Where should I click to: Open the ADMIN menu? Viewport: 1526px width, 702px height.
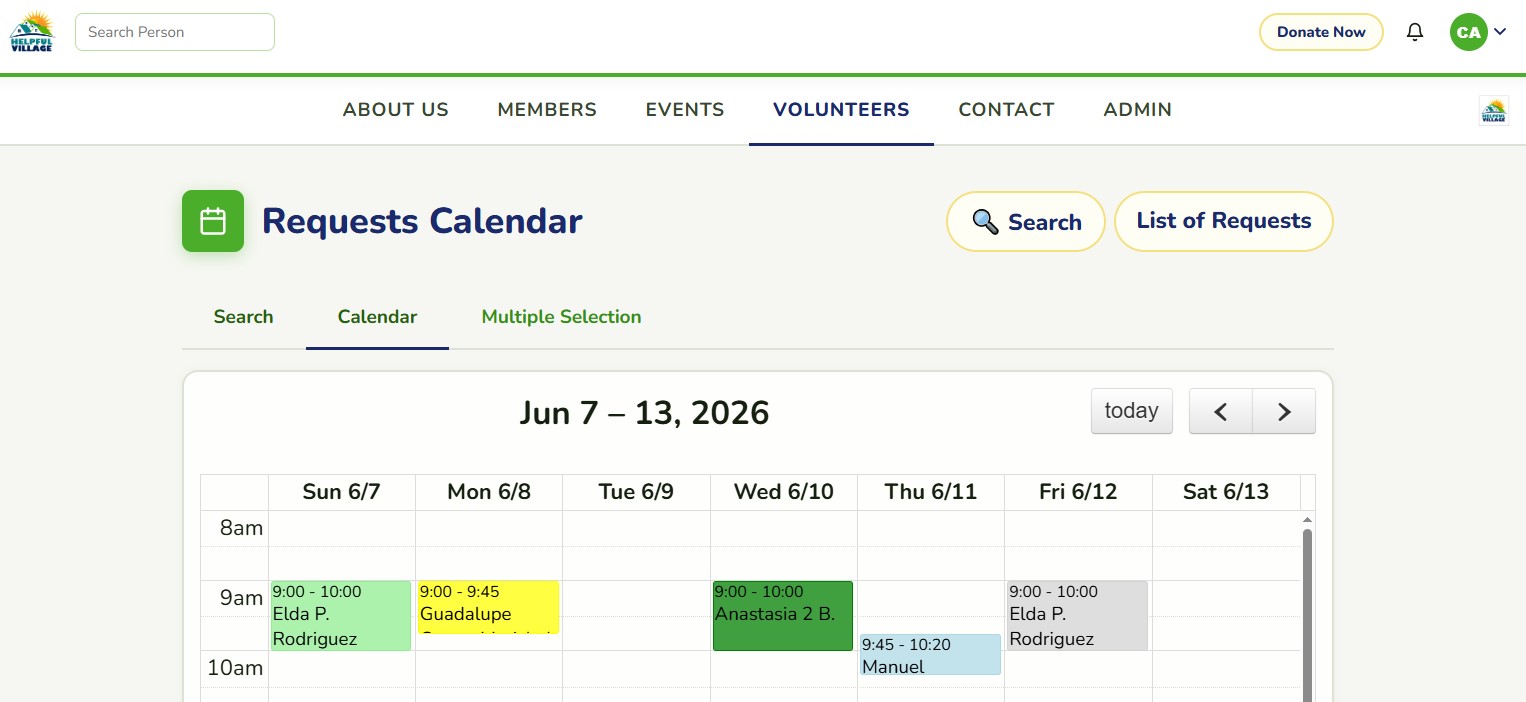click(1137, 110)
